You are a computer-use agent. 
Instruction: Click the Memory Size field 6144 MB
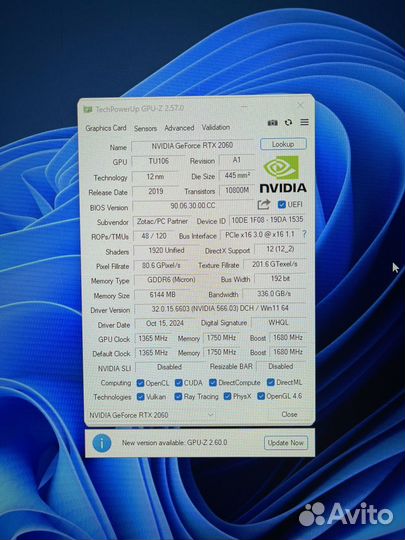(163, 295)
